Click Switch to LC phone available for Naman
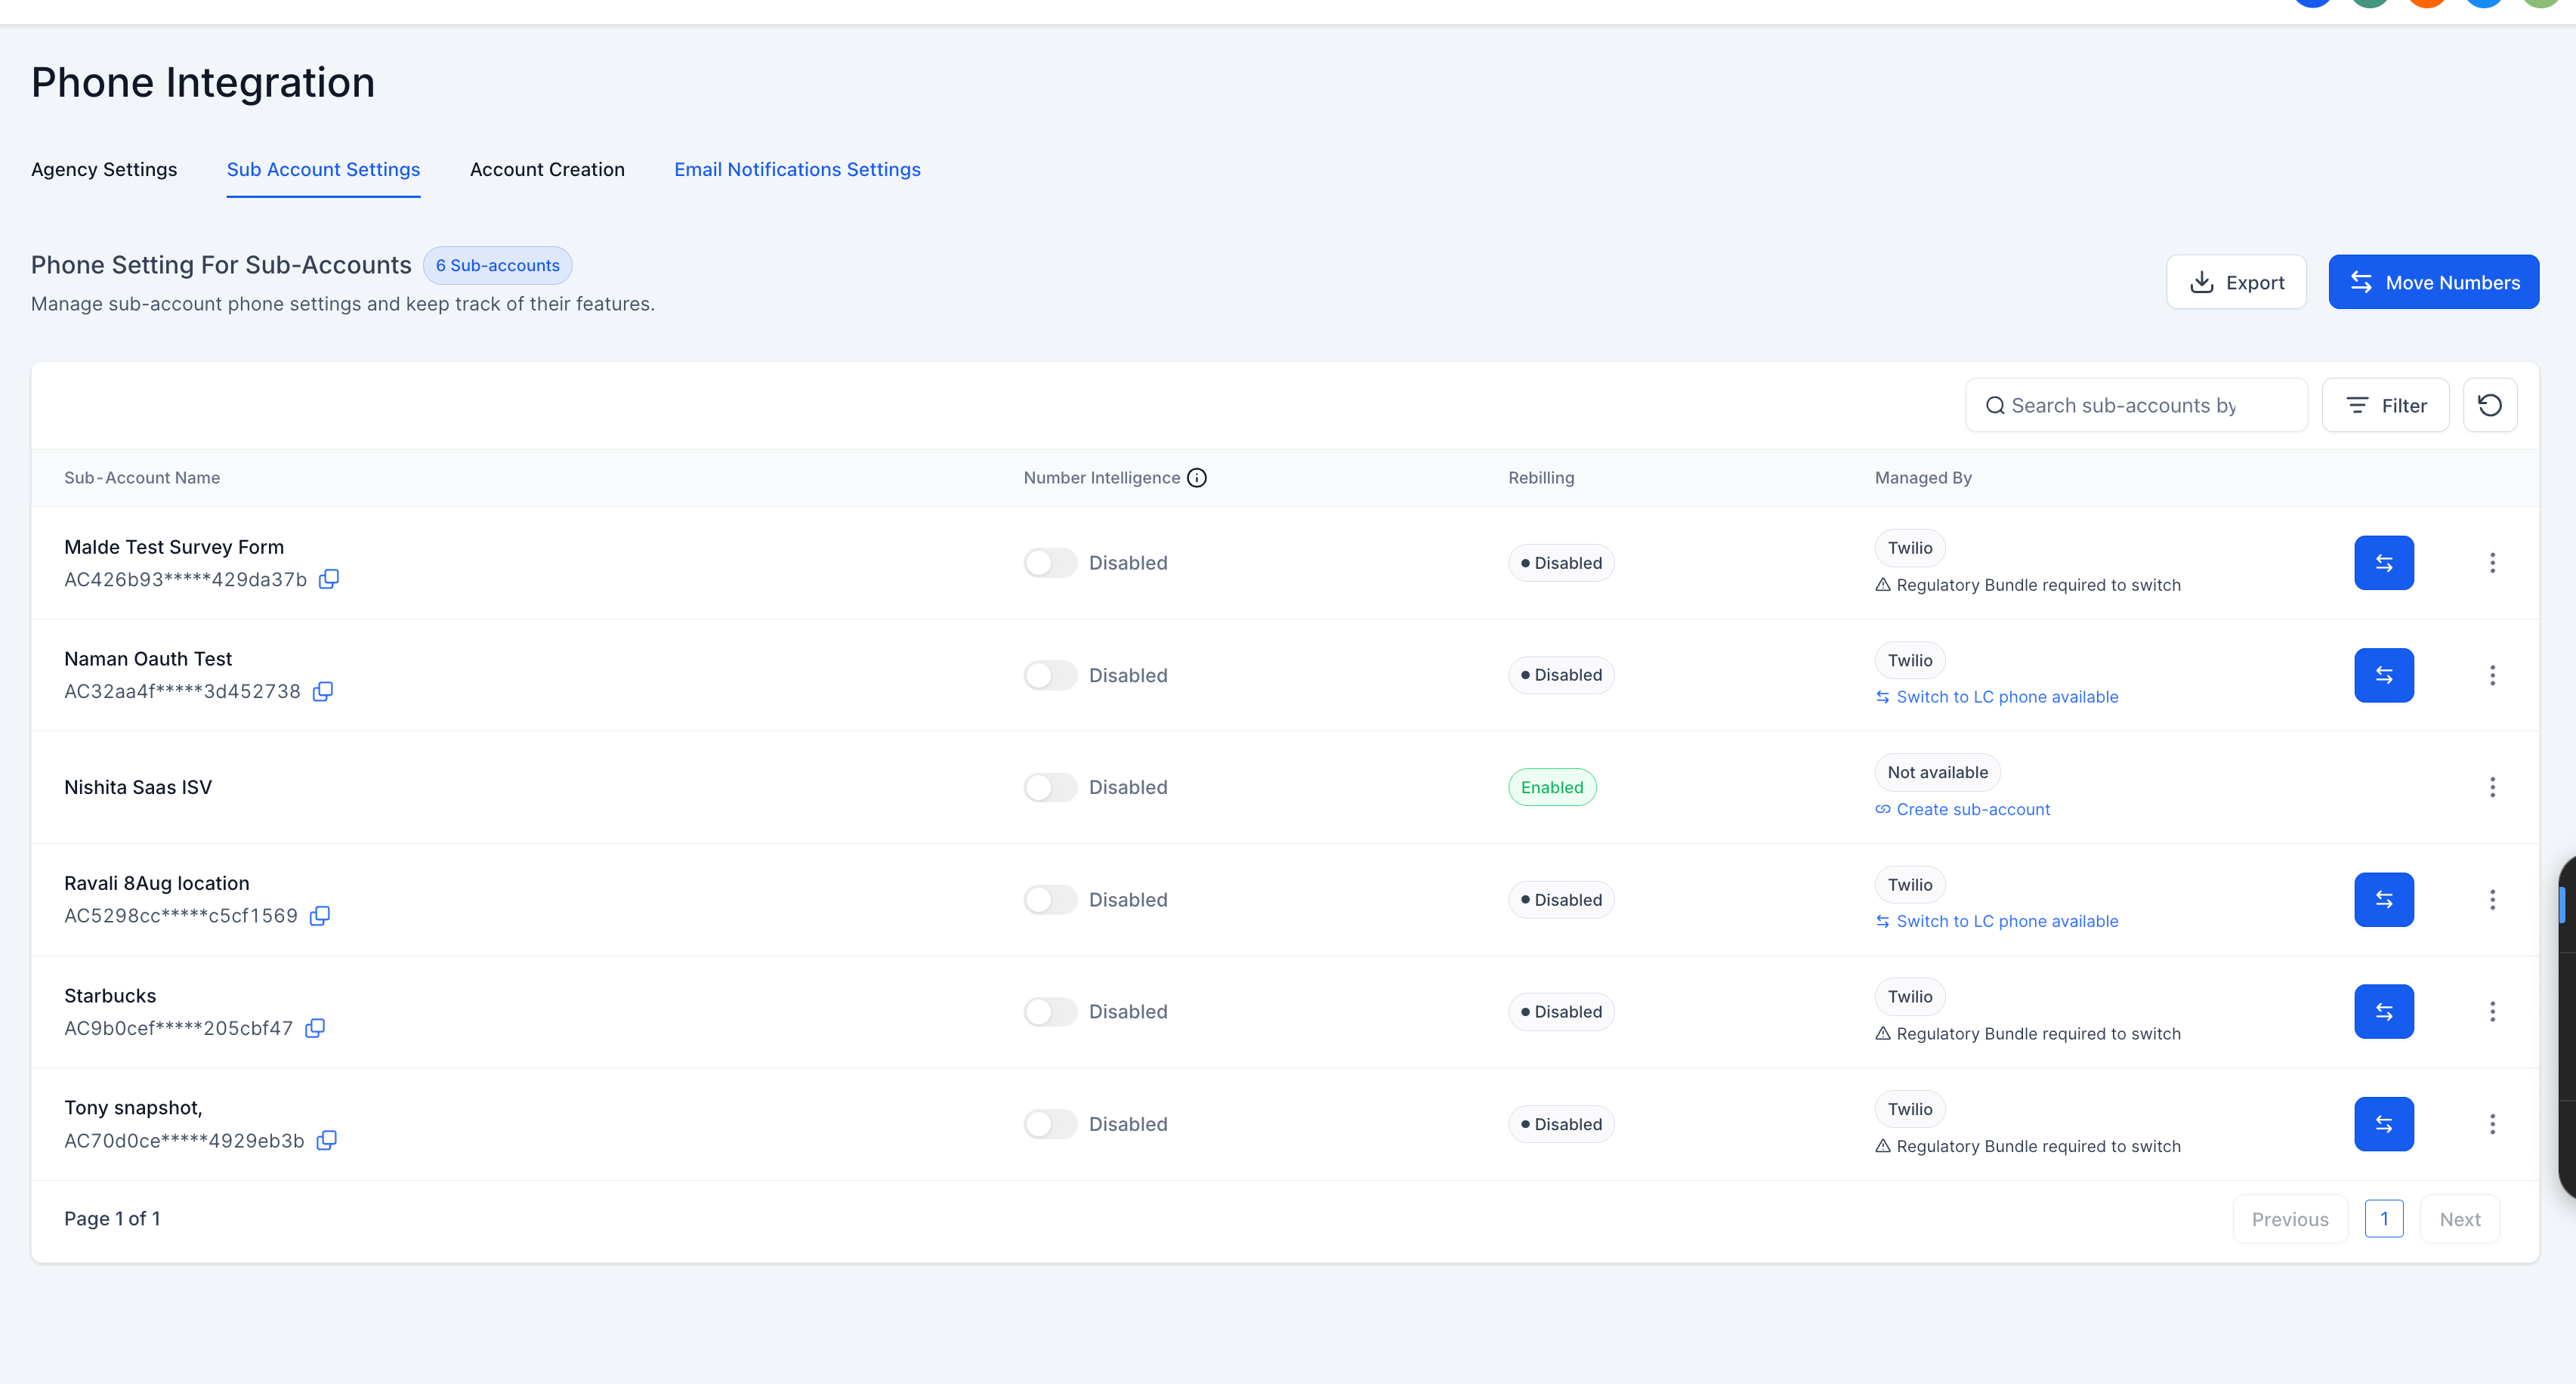The width and height of the screenshot is (2576, 1384). pos(2006,697)
